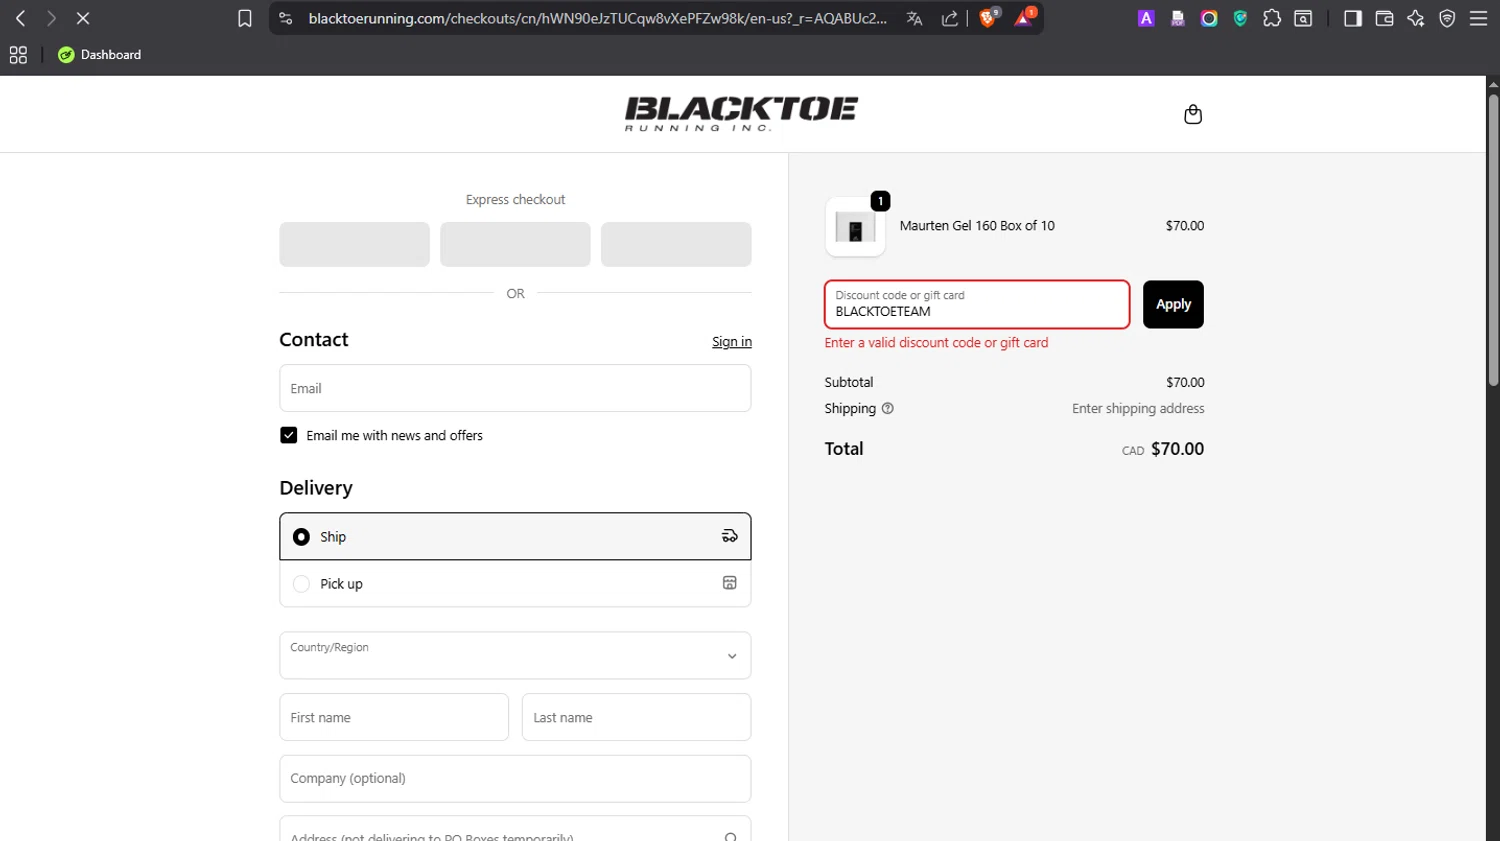
Task: Open the Dashboard bookmark
Action: pos(99,55)
